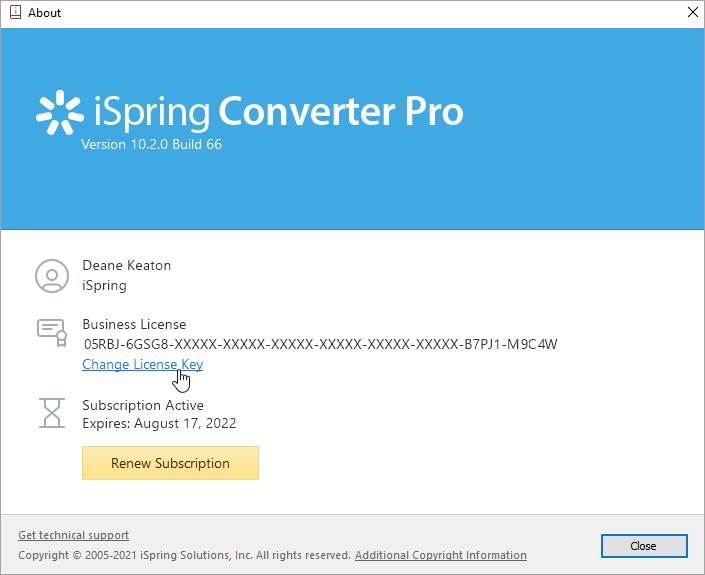Image resolution: width=705 pixels, height=575 pixels.
Task: Click the name Deane Keaton
Action: click(x=127, y=265)
